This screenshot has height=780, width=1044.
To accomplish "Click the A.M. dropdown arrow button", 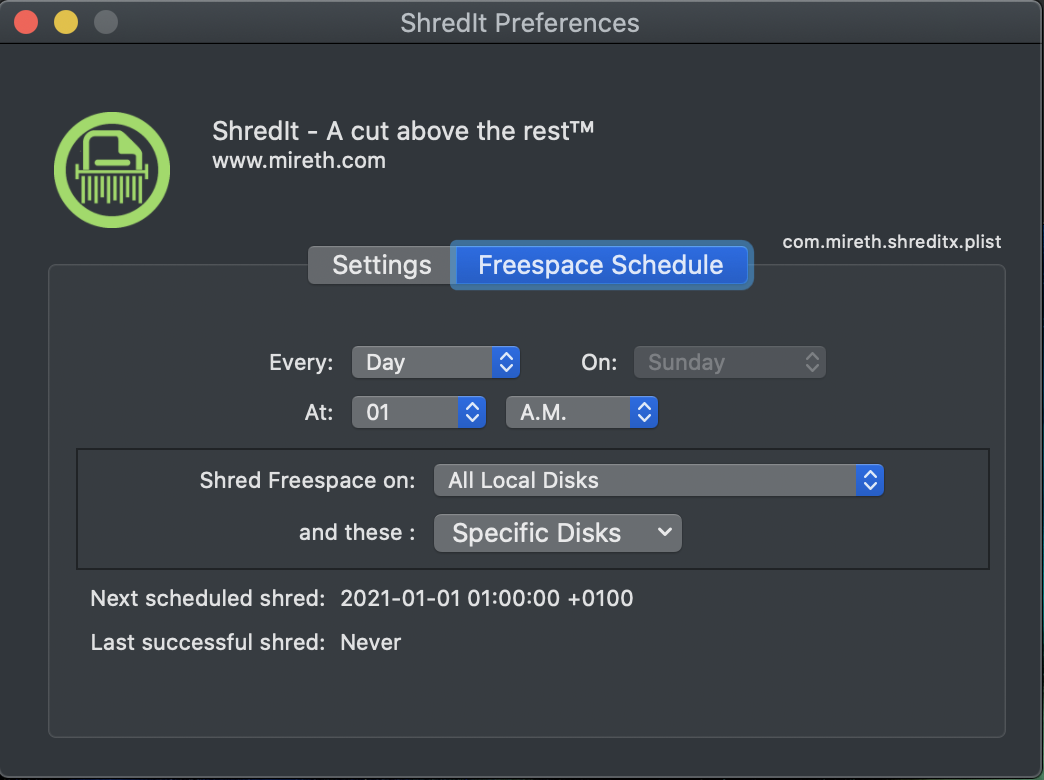I will [645, 412].
